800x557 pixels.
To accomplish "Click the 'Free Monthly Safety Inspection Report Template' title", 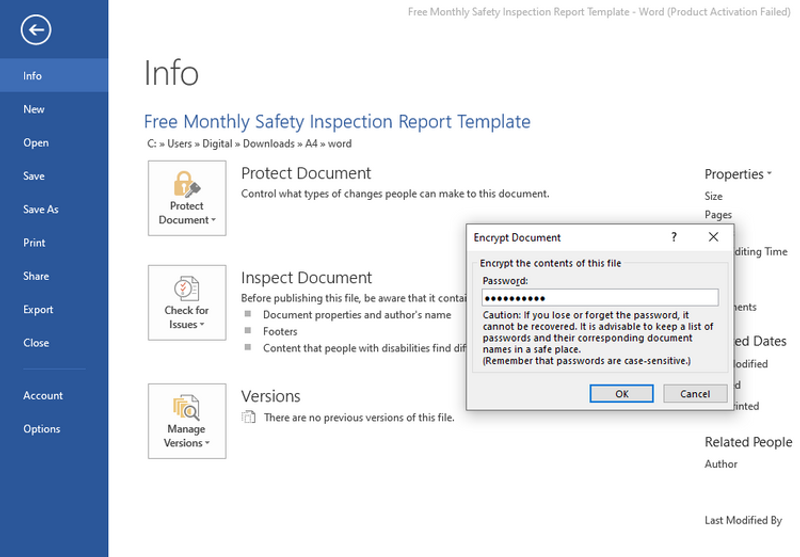I will click(x=337, y=121).
